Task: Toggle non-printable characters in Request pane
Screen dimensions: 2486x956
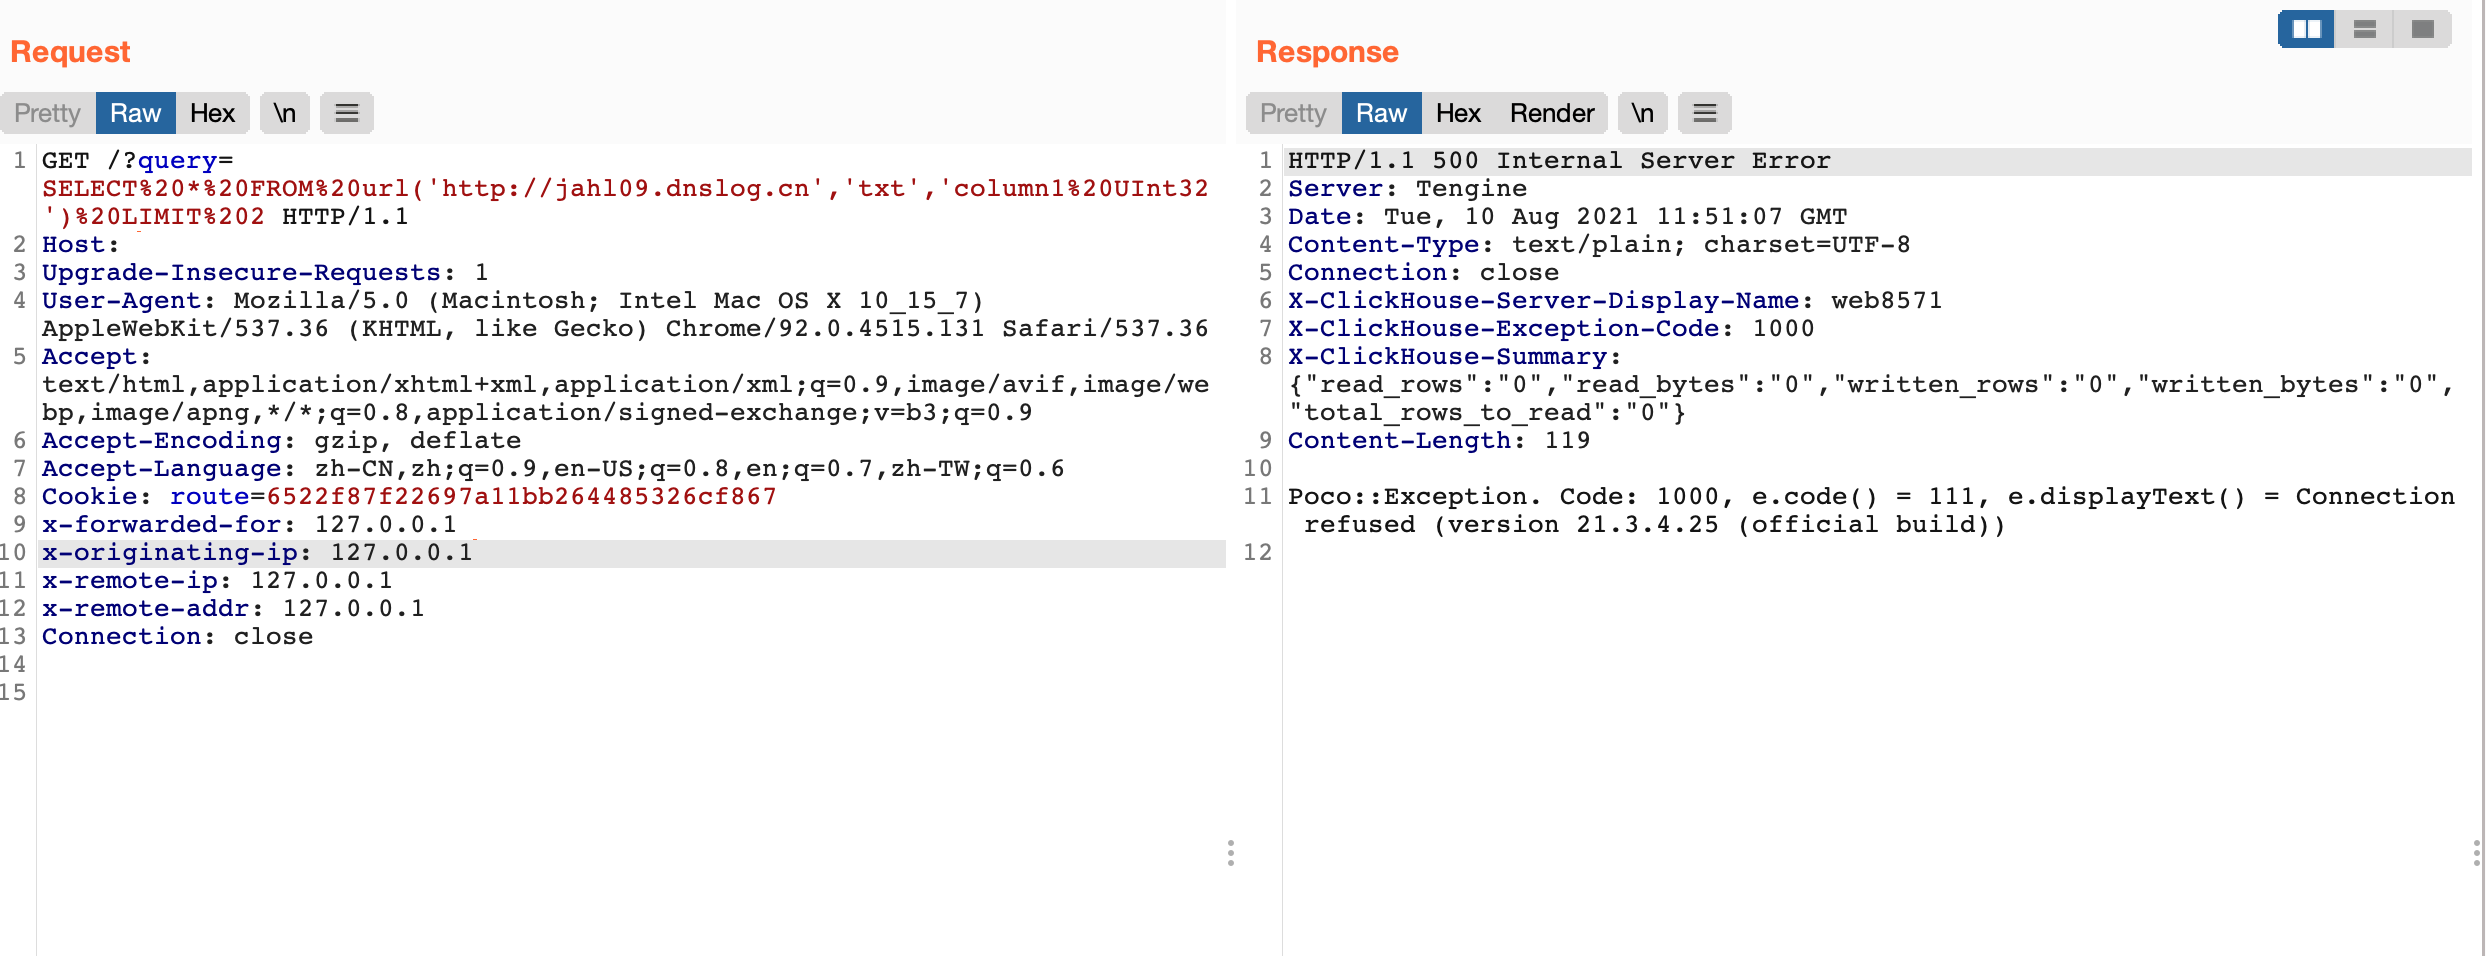Action: click(x=285, y=113)
